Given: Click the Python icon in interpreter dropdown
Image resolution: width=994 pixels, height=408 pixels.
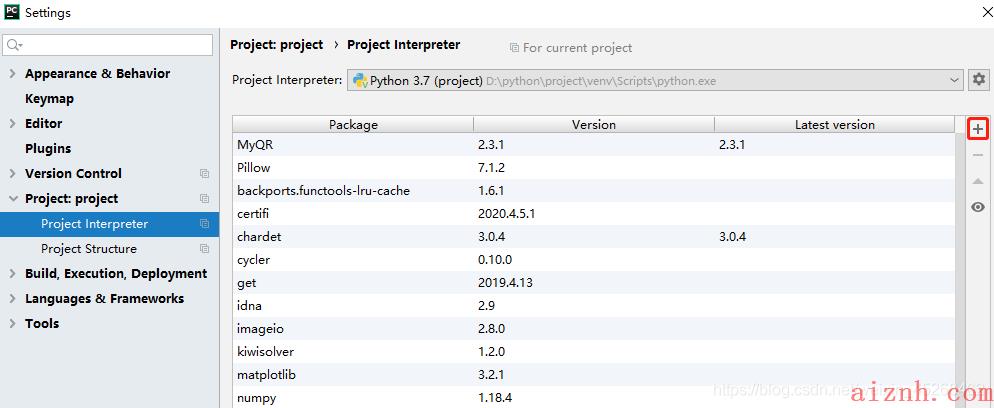Looking at the screenshot, I should tap(361, 80).
